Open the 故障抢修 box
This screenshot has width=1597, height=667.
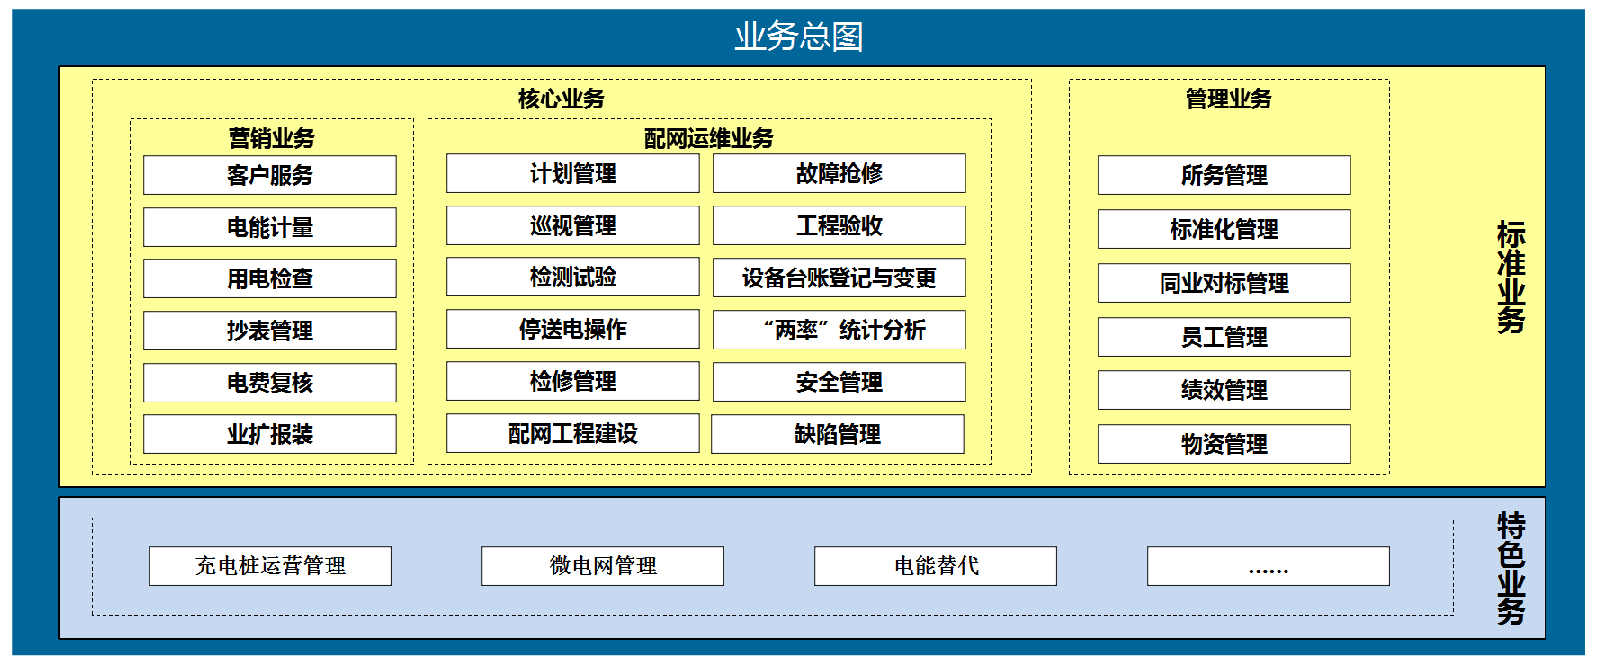pos(839,174)
